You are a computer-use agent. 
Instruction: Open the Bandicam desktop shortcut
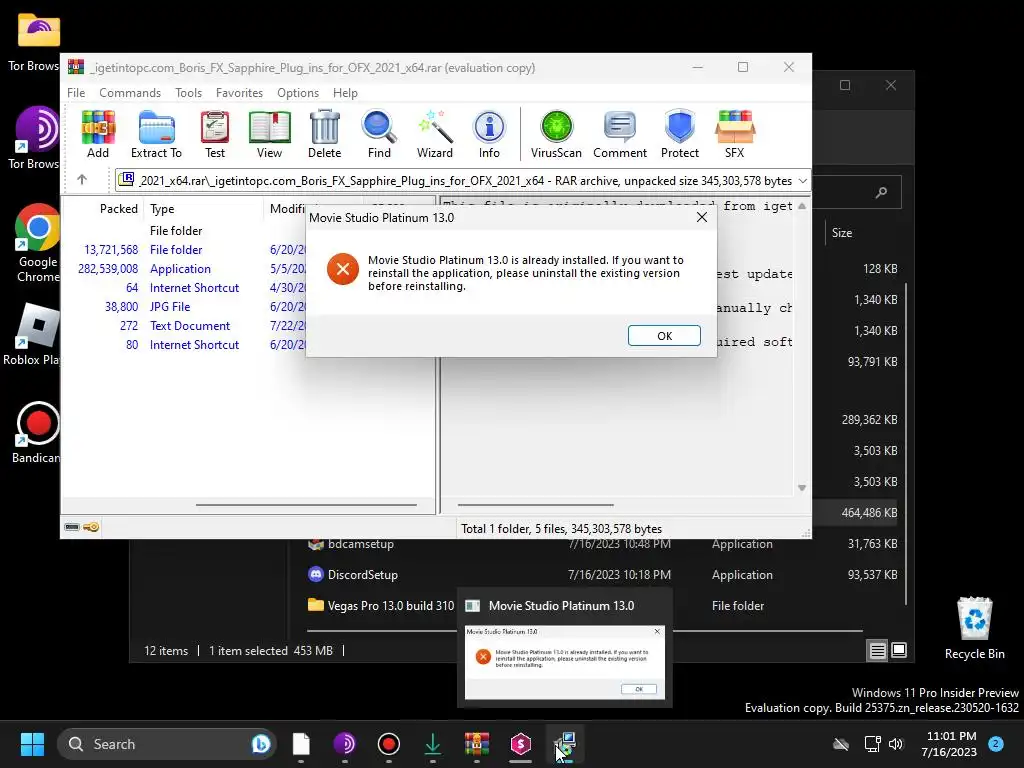[x=36, y=432]
